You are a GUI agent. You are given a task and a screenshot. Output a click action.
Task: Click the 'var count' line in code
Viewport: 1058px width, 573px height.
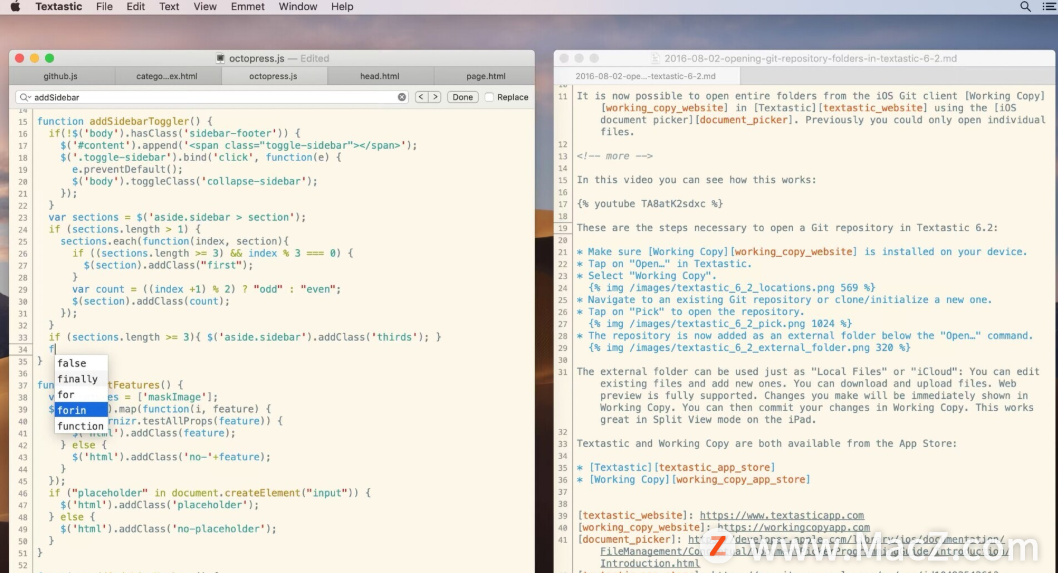pos(206,289)
